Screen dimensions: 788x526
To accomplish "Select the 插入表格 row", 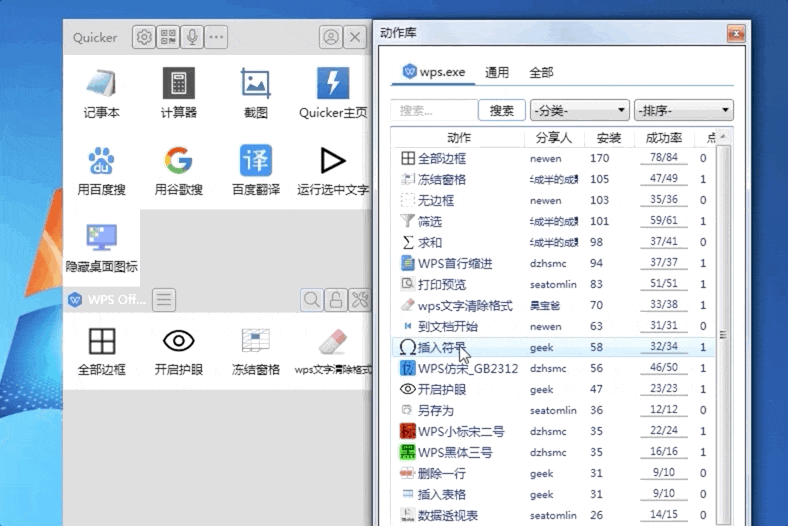I will click(x=553, y=494).
